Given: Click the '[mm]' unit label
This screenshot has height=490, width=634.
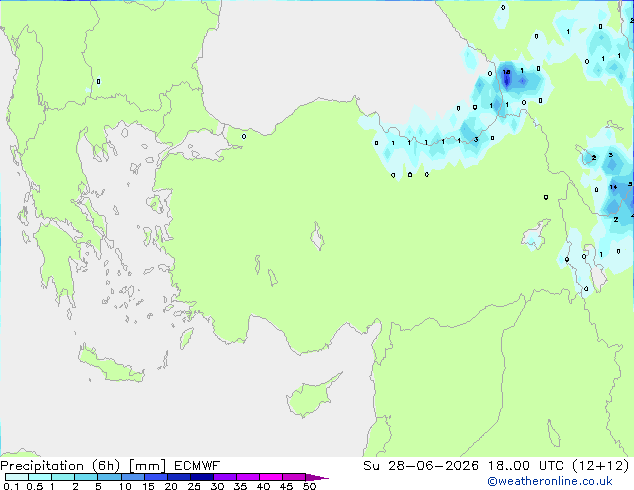Looking at the screenshot, I should pos(147,466).
